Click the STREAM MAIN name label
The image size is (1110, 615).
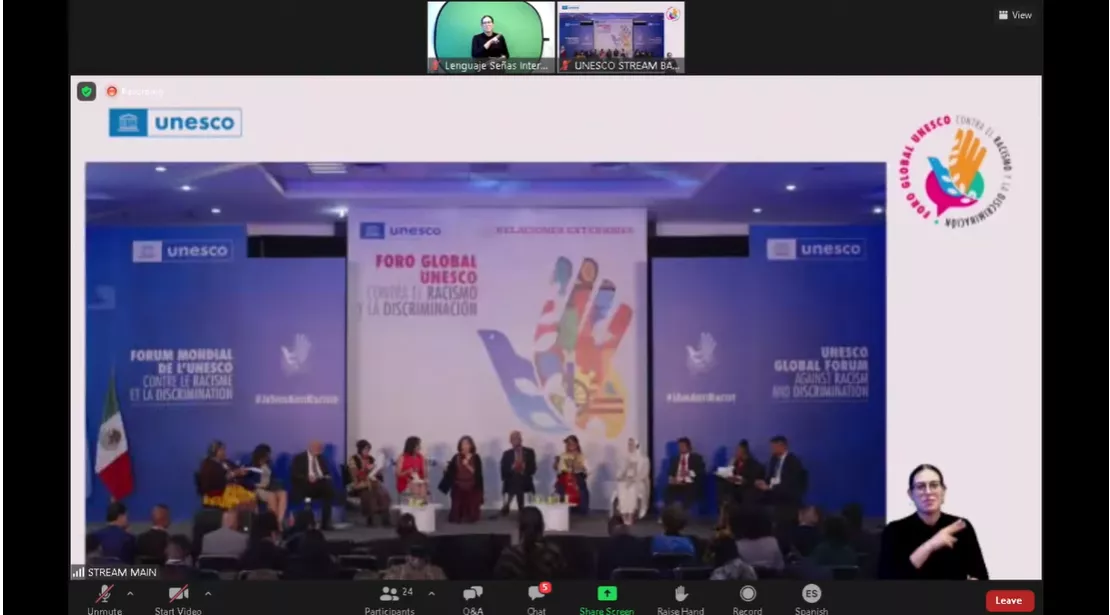[x=122, y=573]
